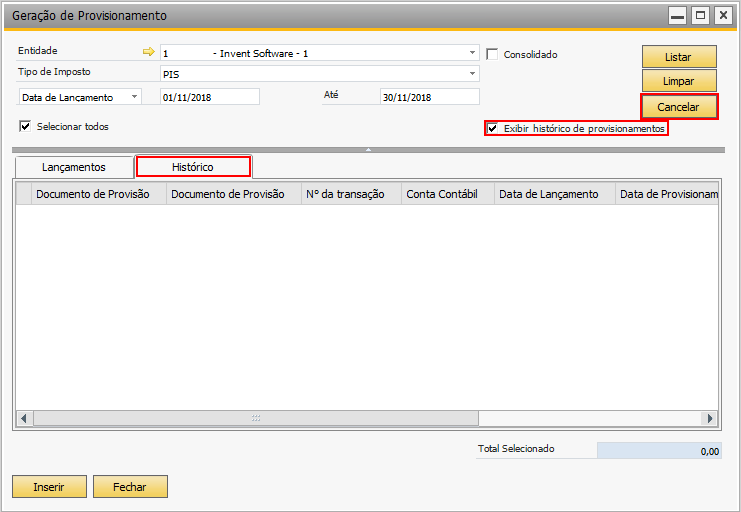Image resolution: width=741 pixels, height=512 pixels.
Task: Click the Data de Lançamento column header
Action: [x=554, y=194]
